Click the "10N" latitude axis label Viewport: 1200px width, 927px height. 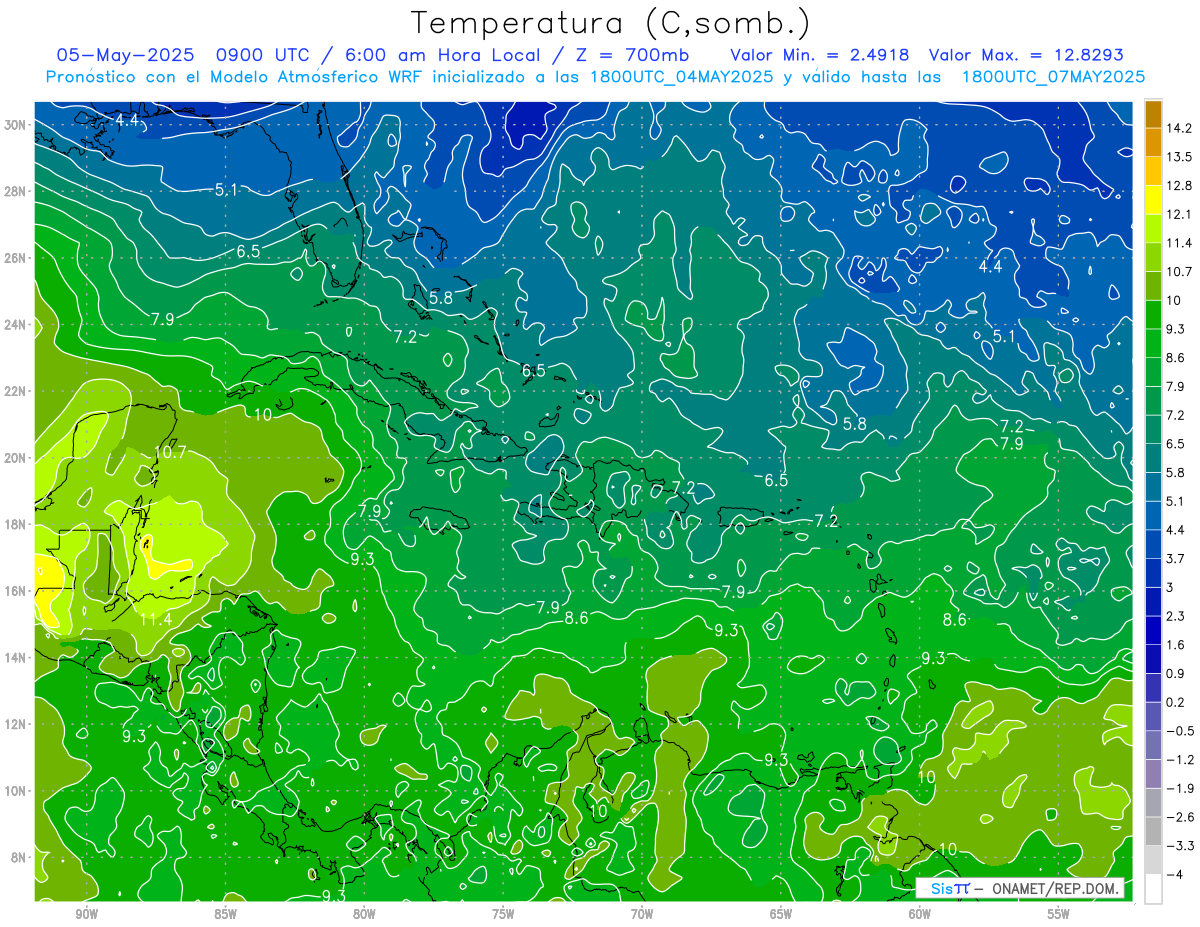coord(15,790)
